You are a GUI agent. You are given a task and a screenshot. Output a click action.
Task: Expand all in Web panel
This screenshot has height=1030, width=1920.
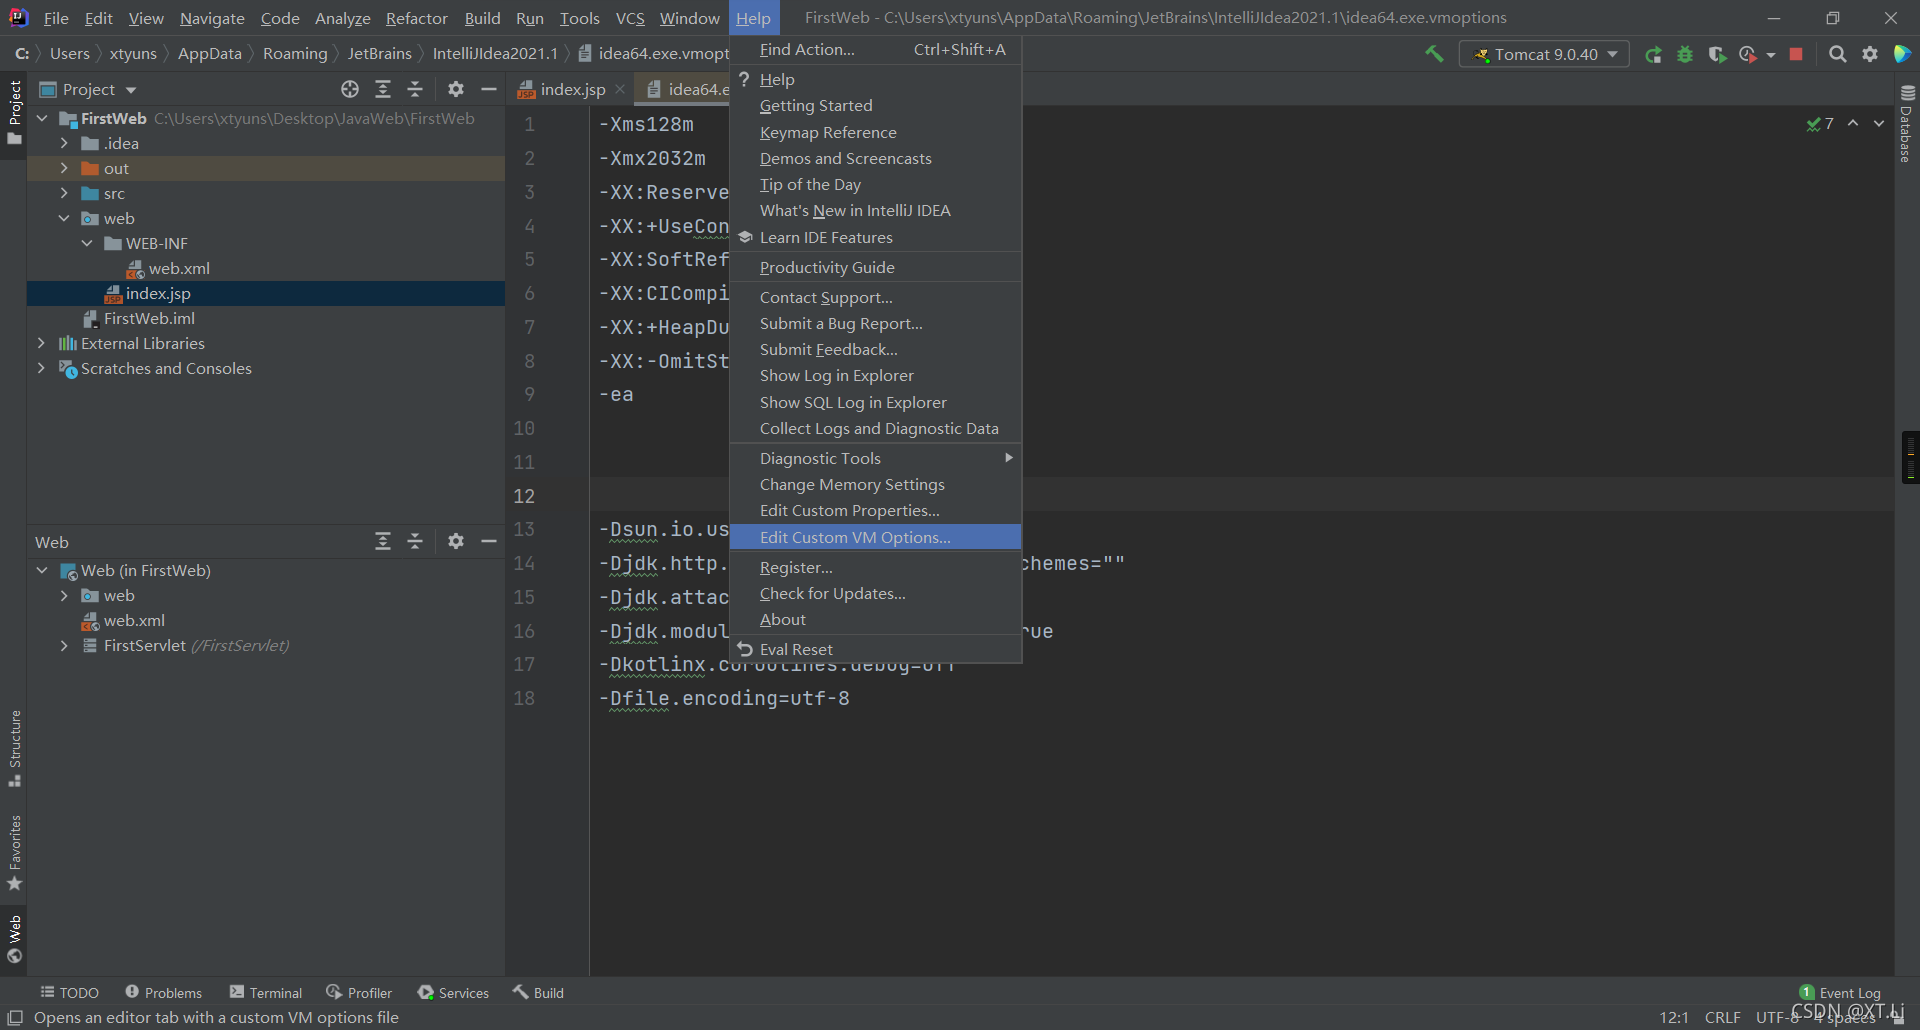pos(383,541)
